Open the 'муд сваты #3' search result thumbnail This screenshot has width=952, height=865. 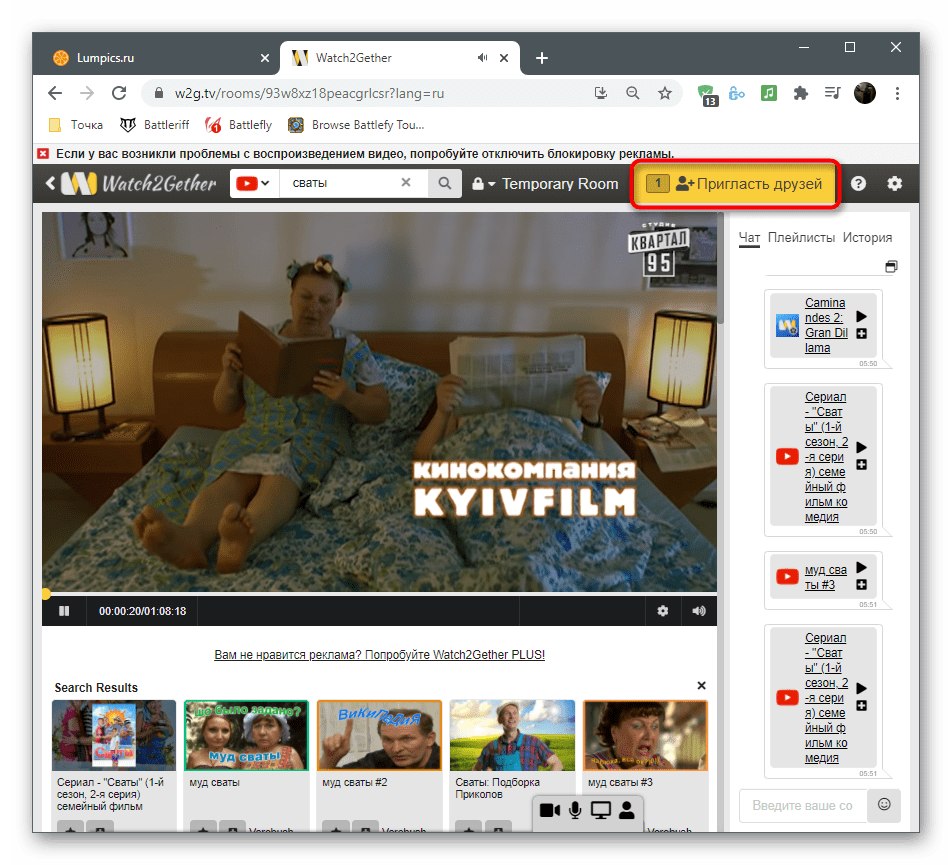[x=645, y=735]
